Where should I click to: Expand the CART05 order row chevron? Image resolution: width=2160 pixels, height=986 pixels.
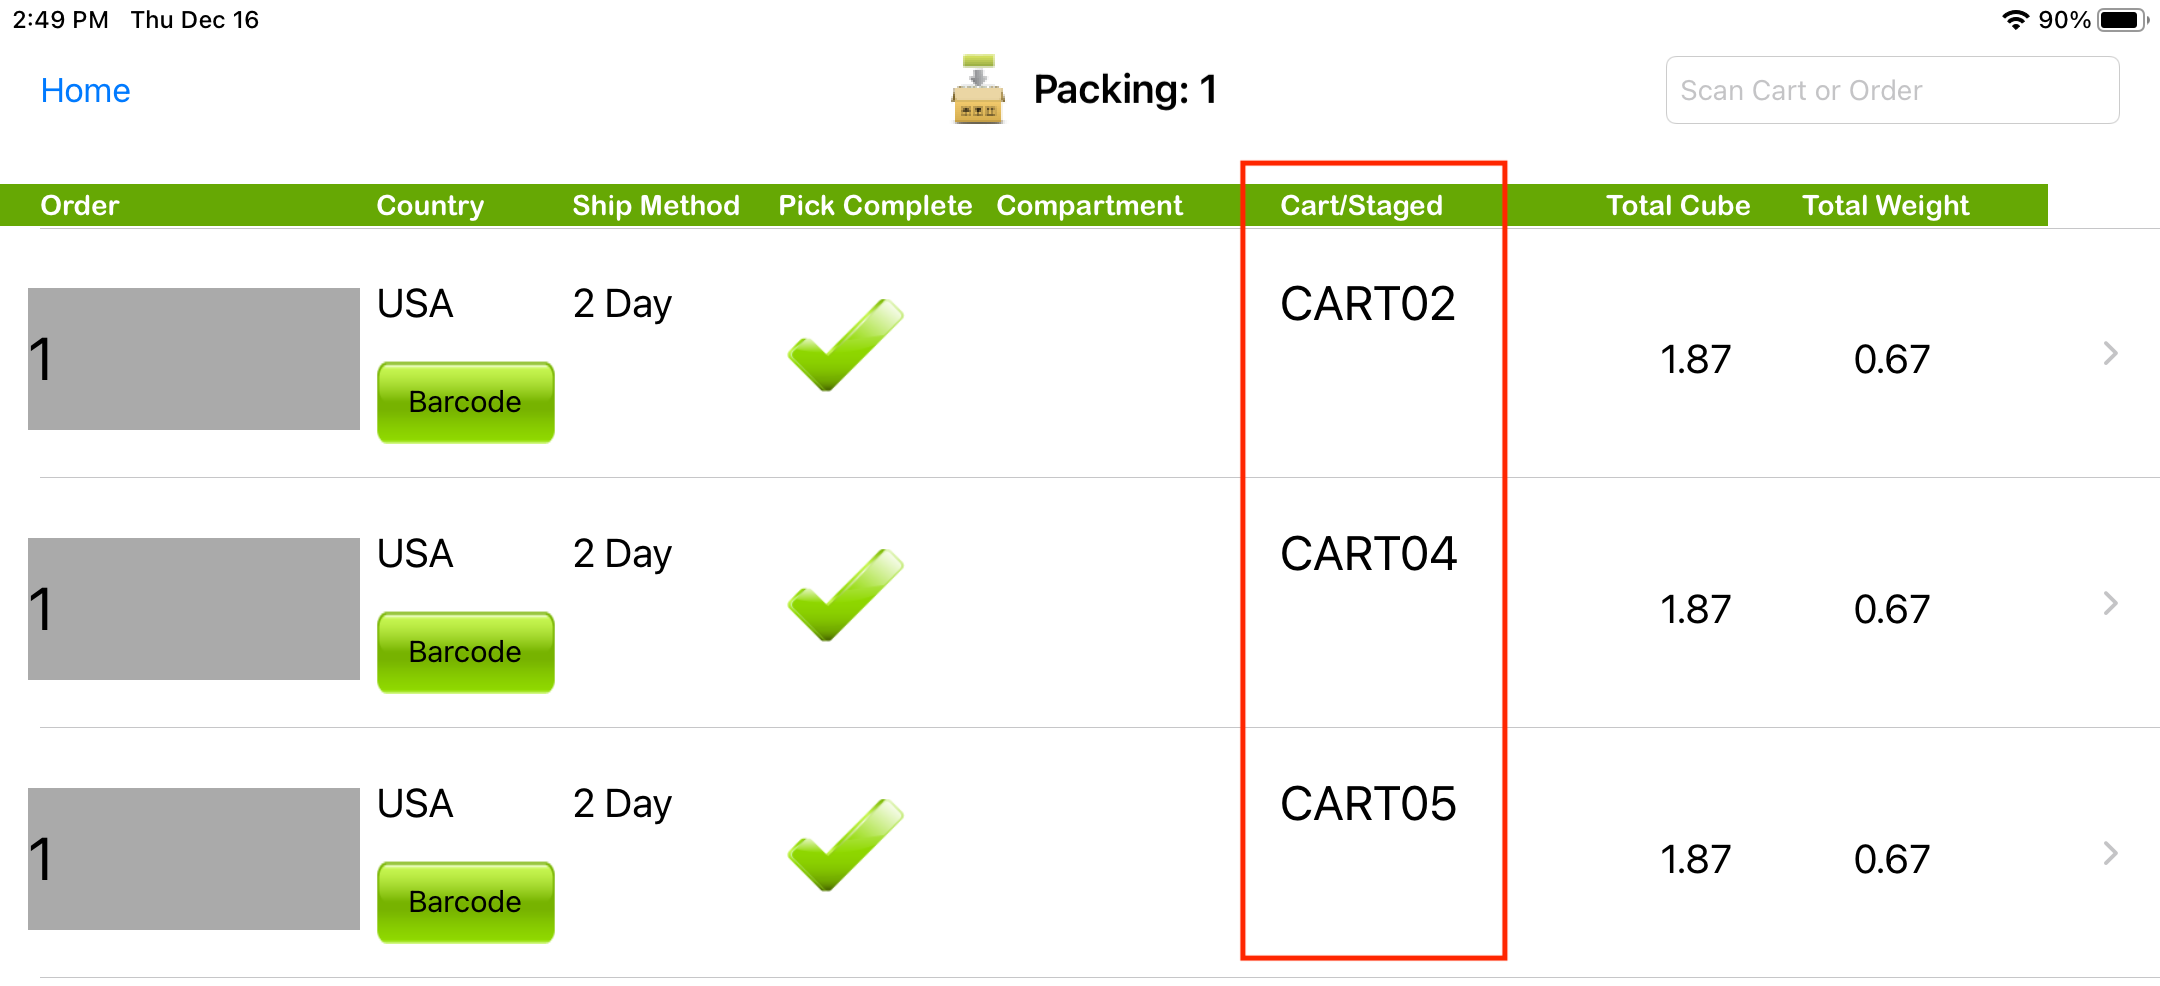click(2110, 853)
